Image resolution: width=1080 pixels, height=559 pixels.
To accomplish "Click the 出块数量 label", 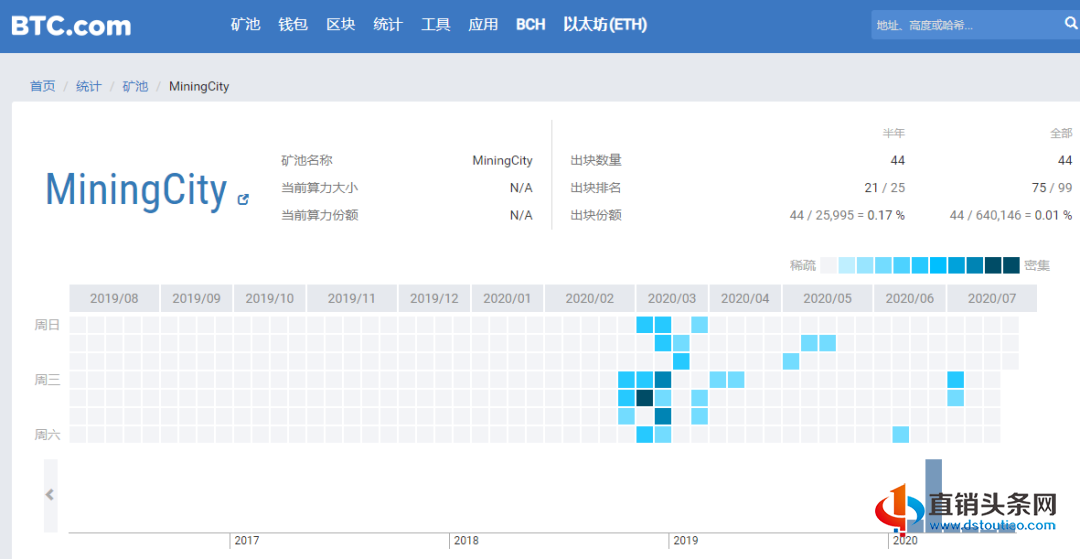I will pos(596,160).
